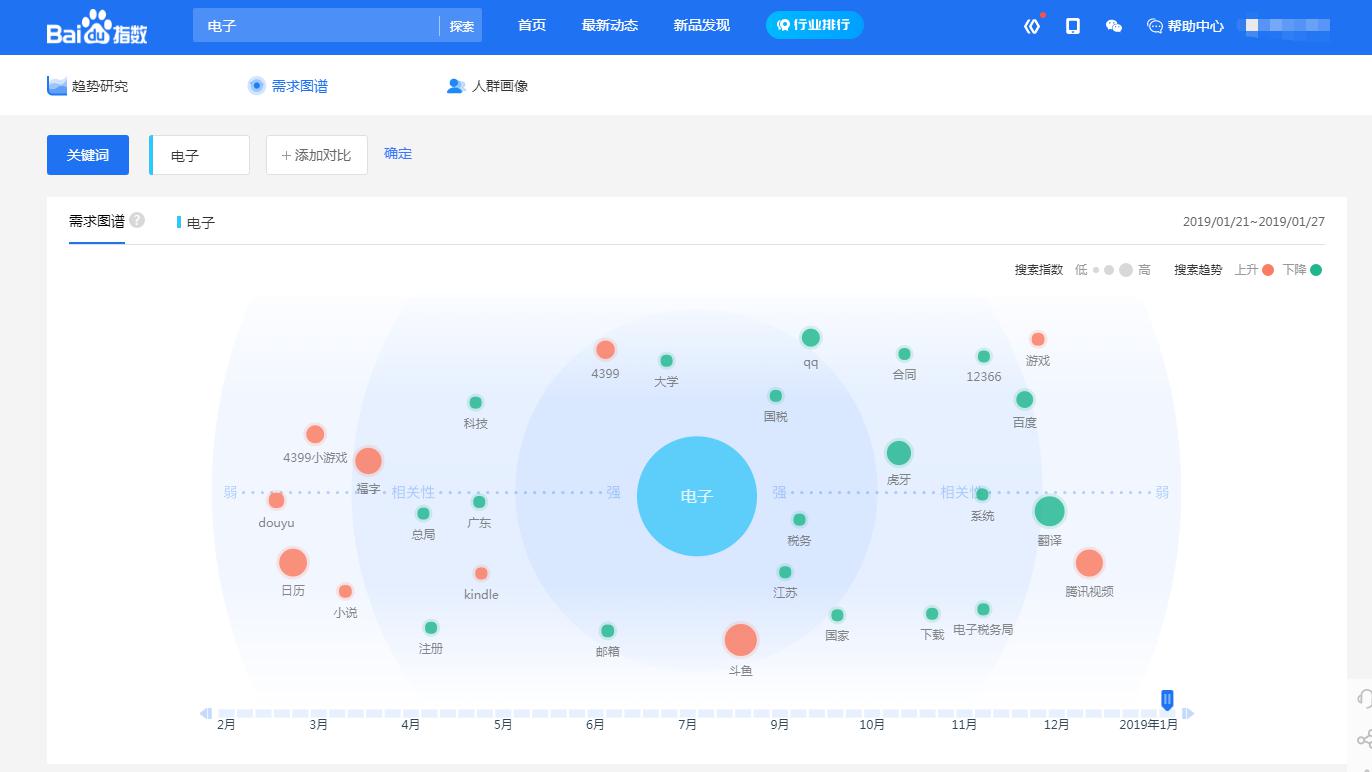Click the 斗鱼 bubble

[740, 640]
